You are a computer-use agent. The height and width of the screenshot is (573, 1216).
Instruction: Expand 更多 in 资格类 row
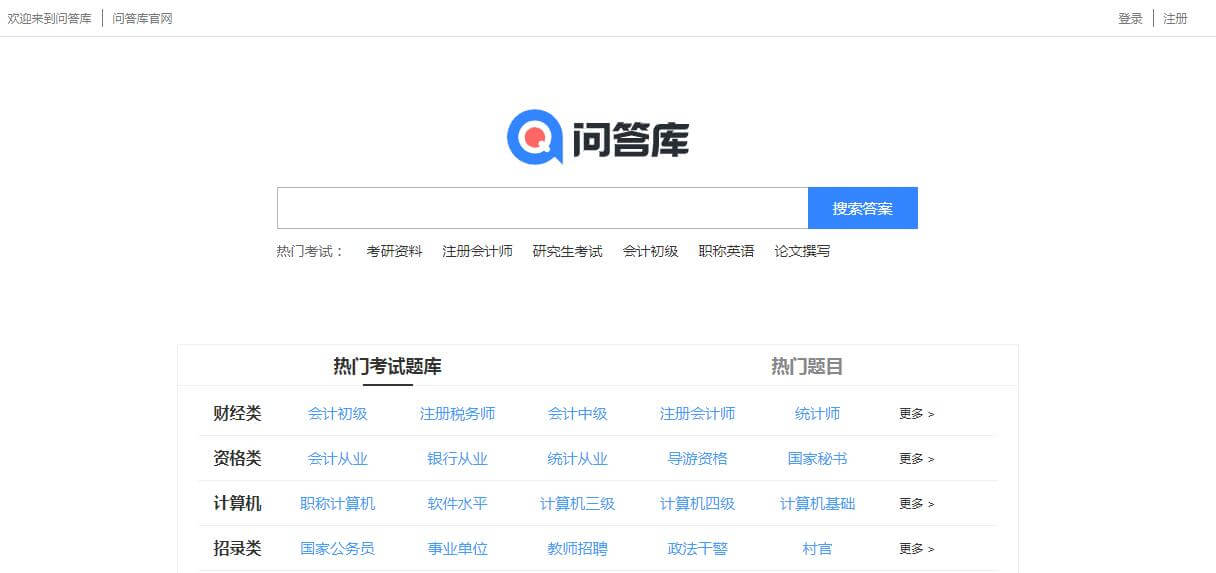pyautogui.click(x=916, y=458)
